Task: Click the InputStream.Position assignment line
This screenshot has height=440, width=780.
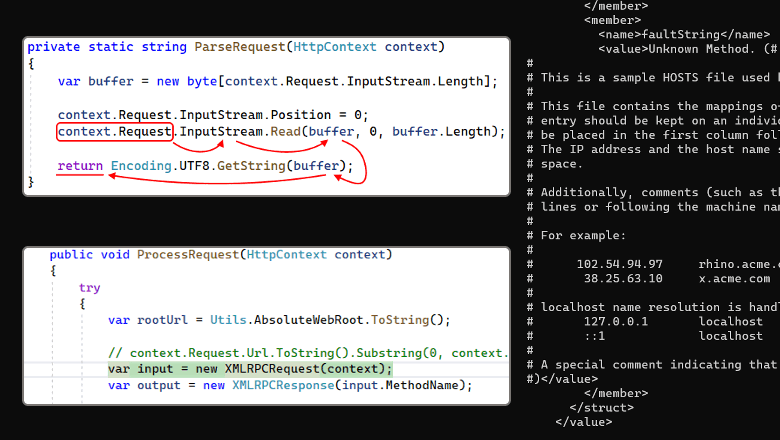Action: tap(213, 115)
